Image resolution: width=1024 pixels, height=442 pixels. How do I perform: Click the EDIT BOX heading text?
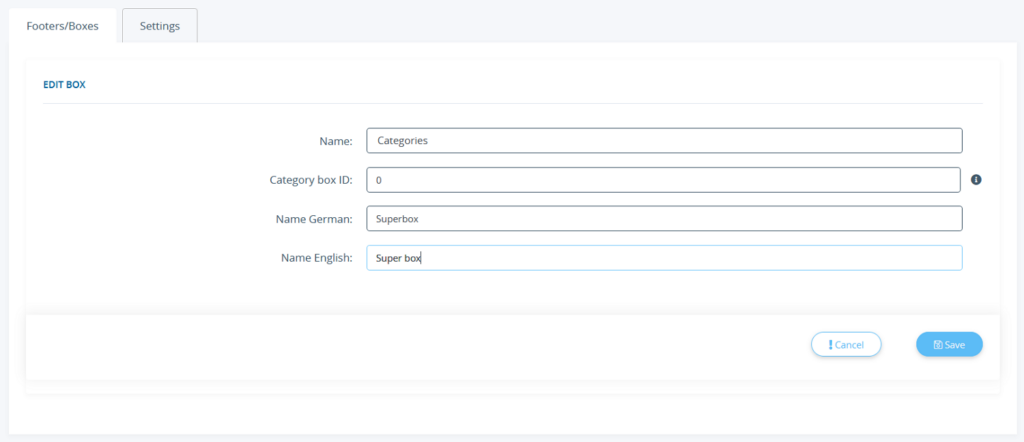point(64,85)
